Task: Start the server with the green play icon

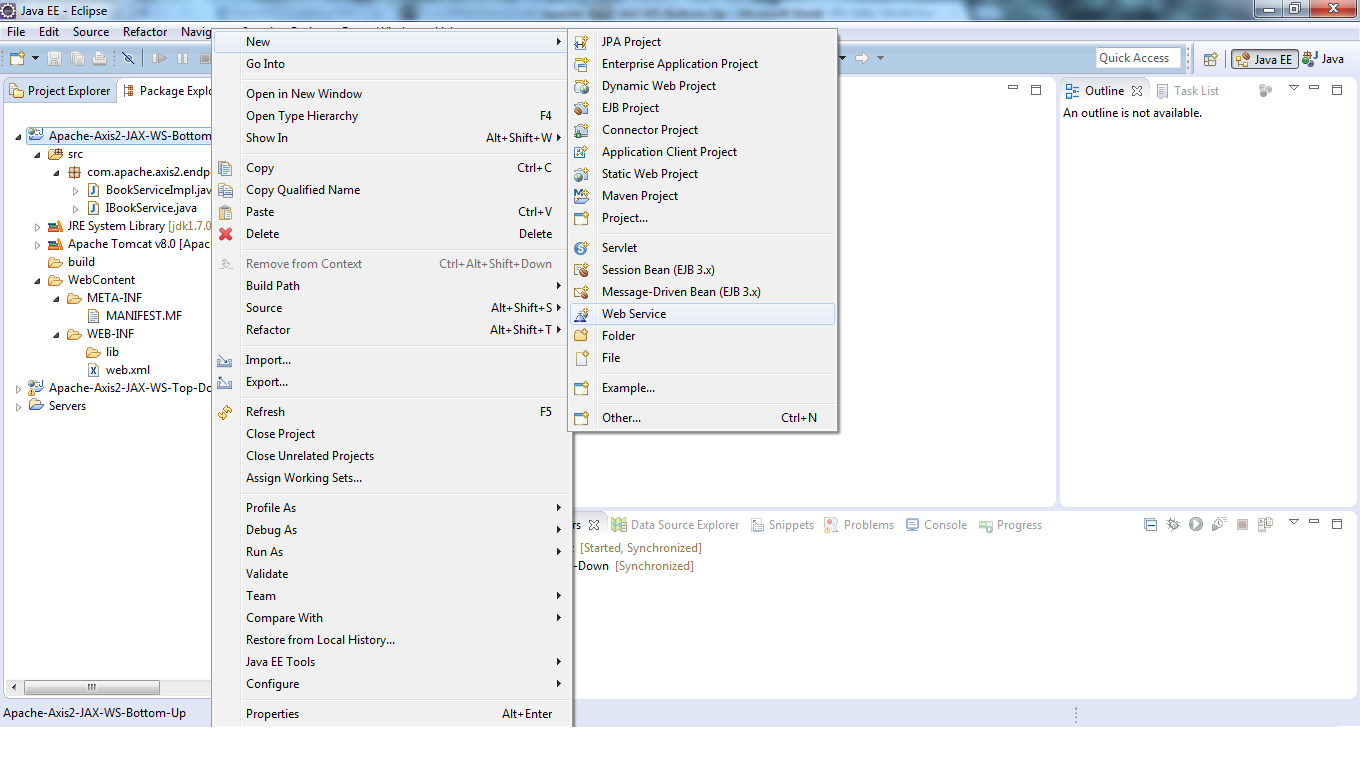Action: coord(1196,524)
